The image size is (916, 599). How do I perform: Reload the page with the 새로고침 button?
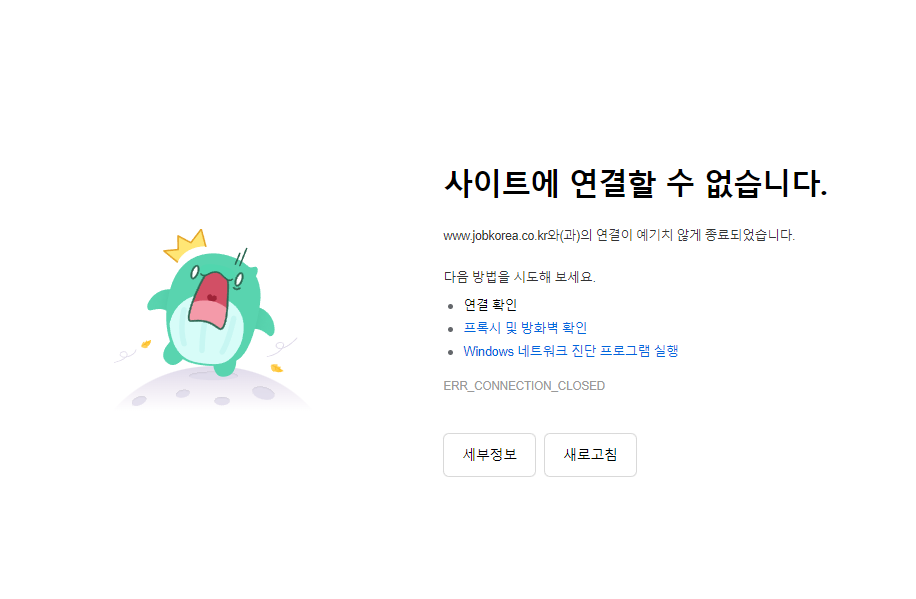[x=590, y=455]
